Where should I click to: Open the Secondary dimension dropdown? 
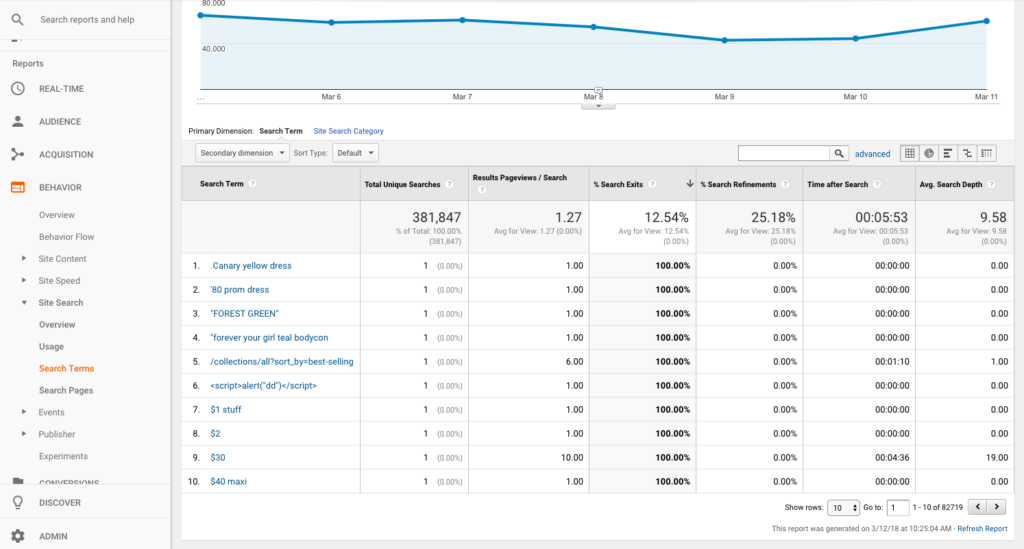pyautogui.click(x=242, y=153)
